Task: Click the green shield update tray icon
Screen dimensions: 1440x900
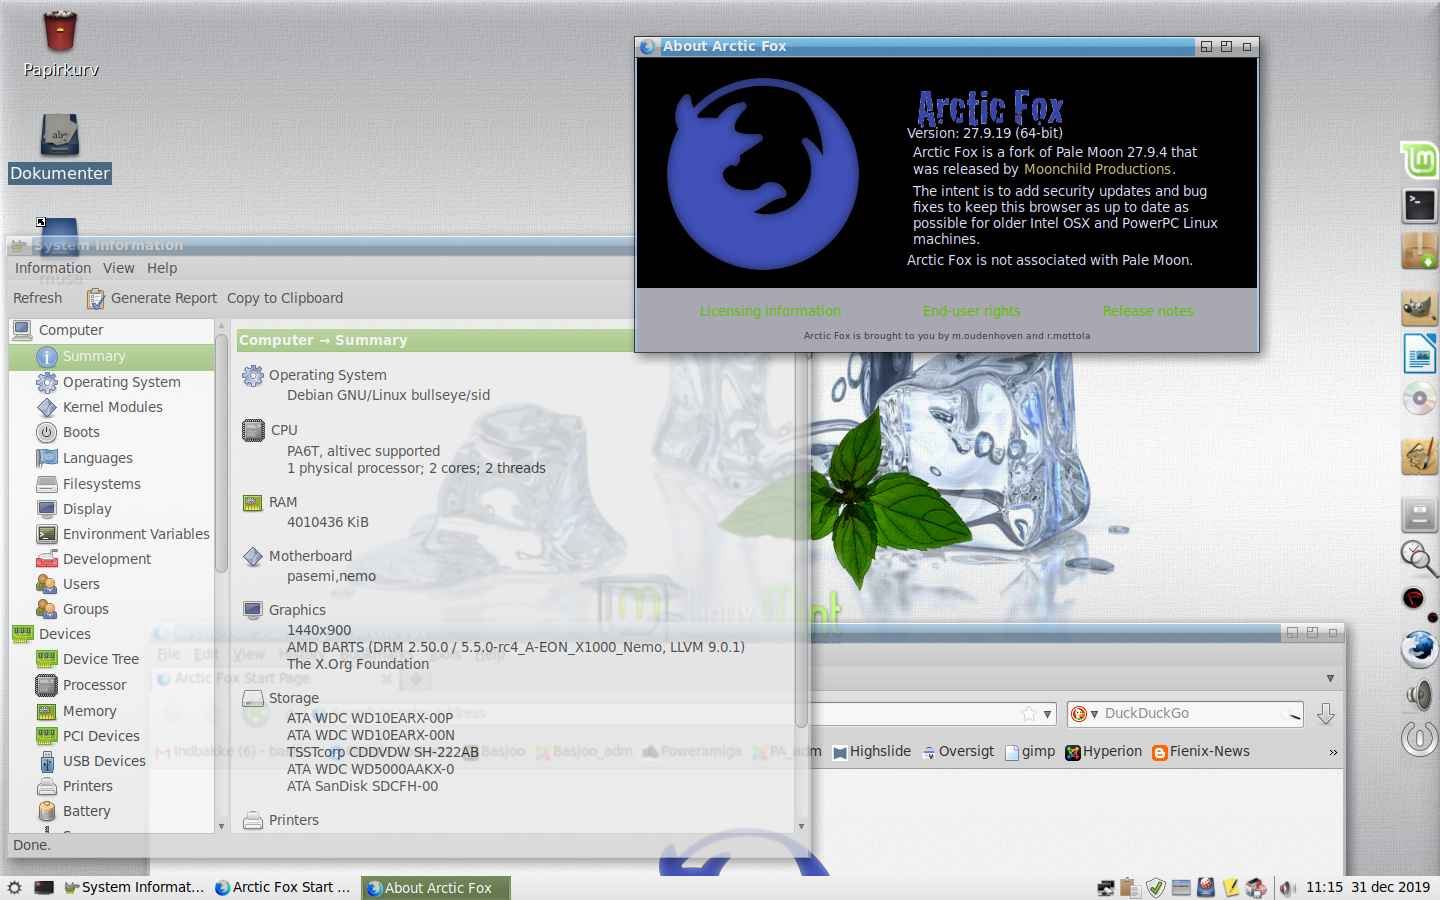Action: click(x=1156, y=887)
